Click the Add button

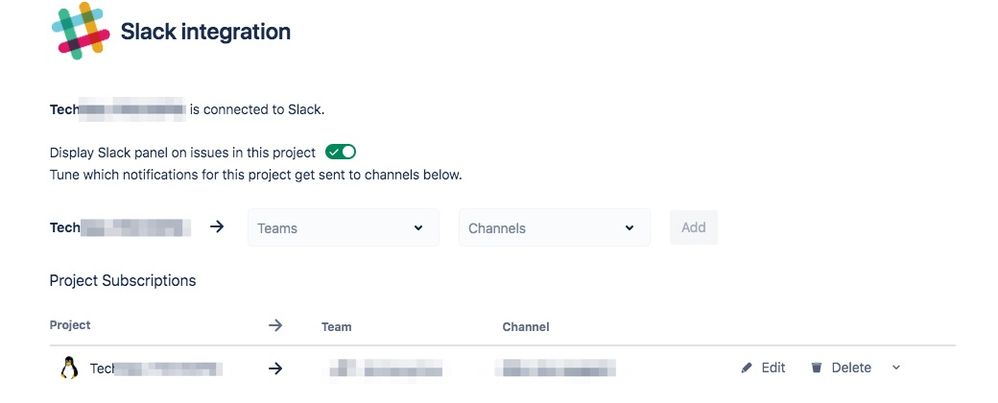(694, 227)
